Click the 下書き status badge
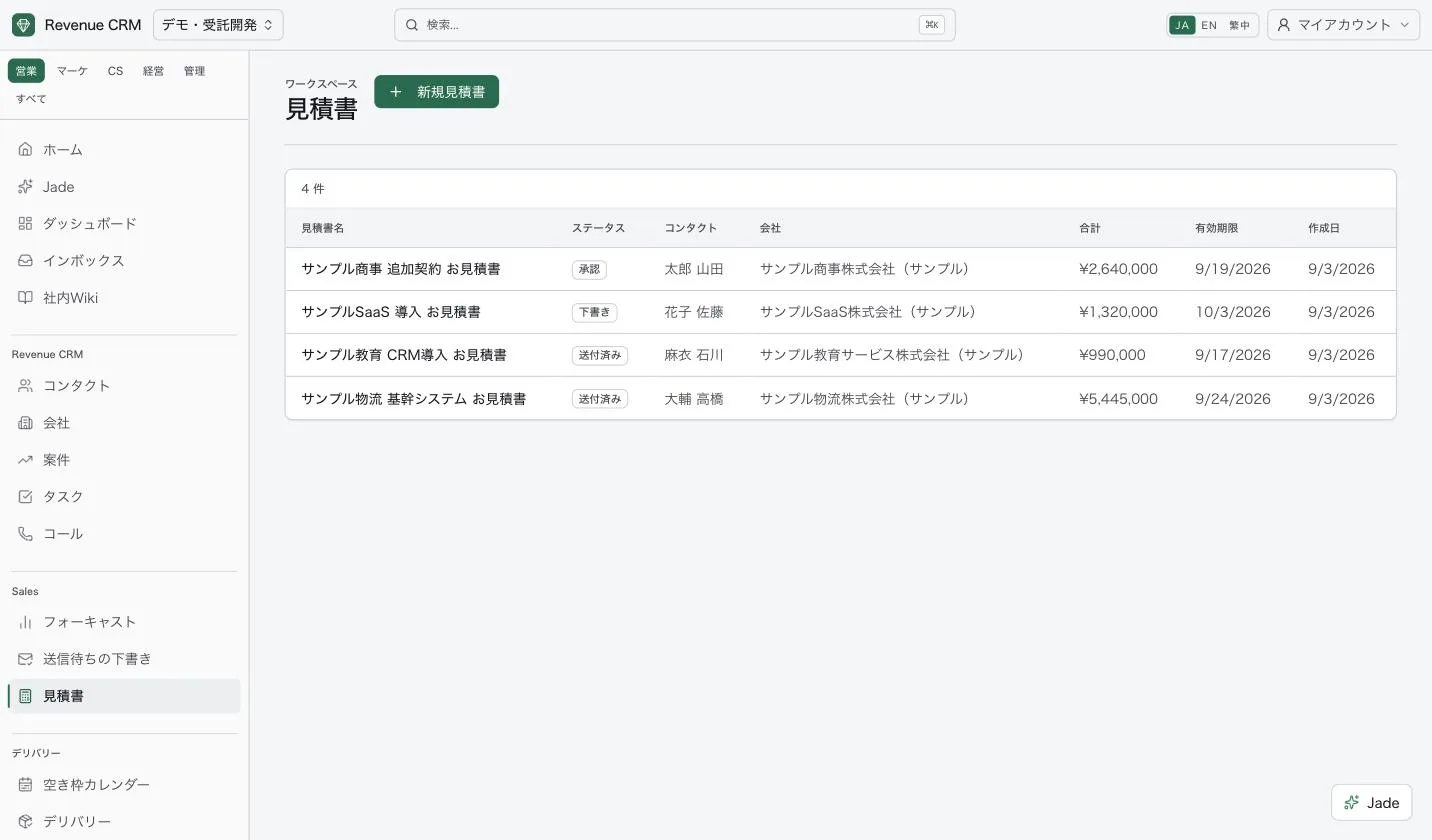The image size is (1432, 840). coord(594,312)
